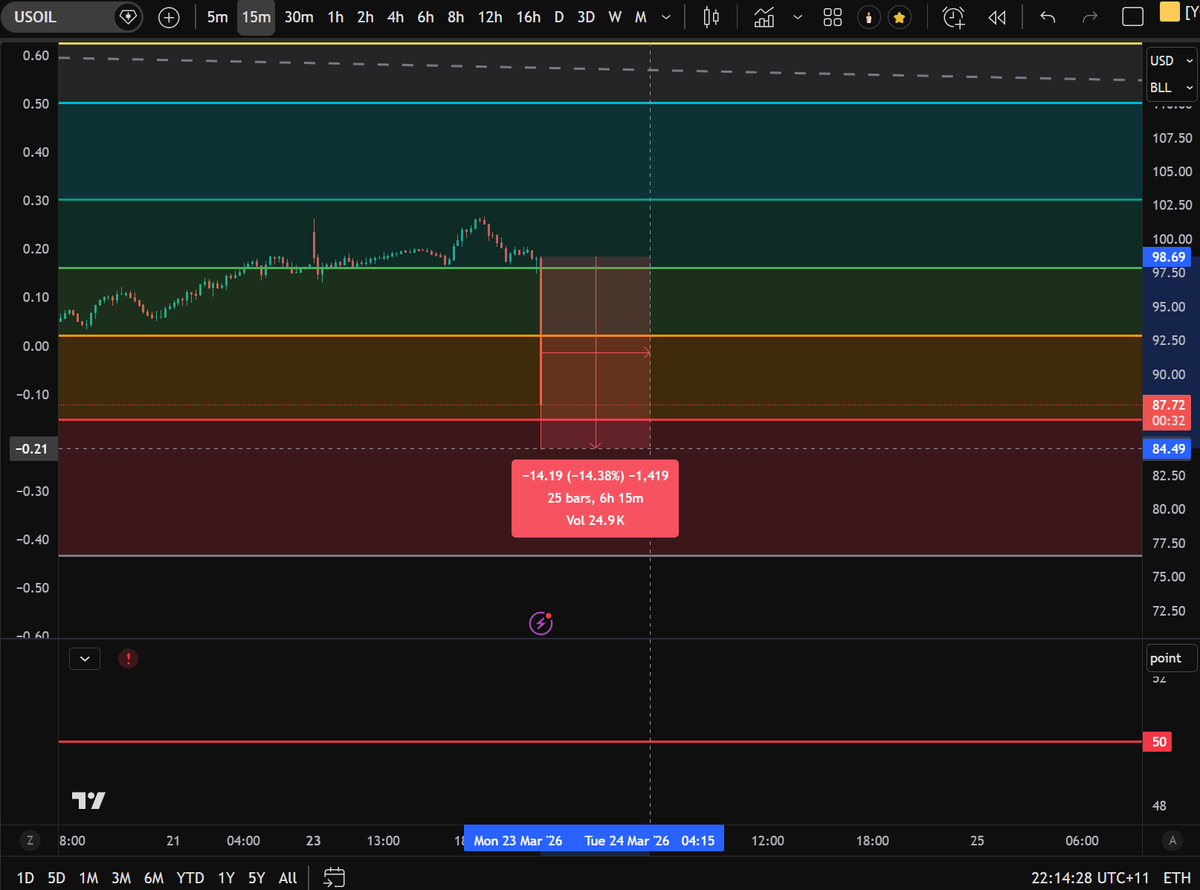Image resolution: width=1200 pixels, height=890 pixels.
Task: Click the -0.21 left scale label
Action: pos(32,448)
